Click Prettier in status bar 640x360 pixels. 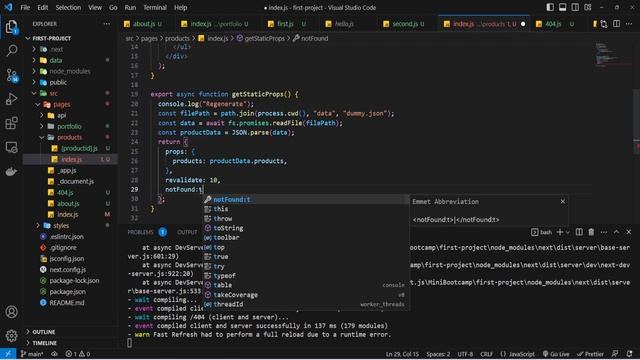(x=590, y=354)
